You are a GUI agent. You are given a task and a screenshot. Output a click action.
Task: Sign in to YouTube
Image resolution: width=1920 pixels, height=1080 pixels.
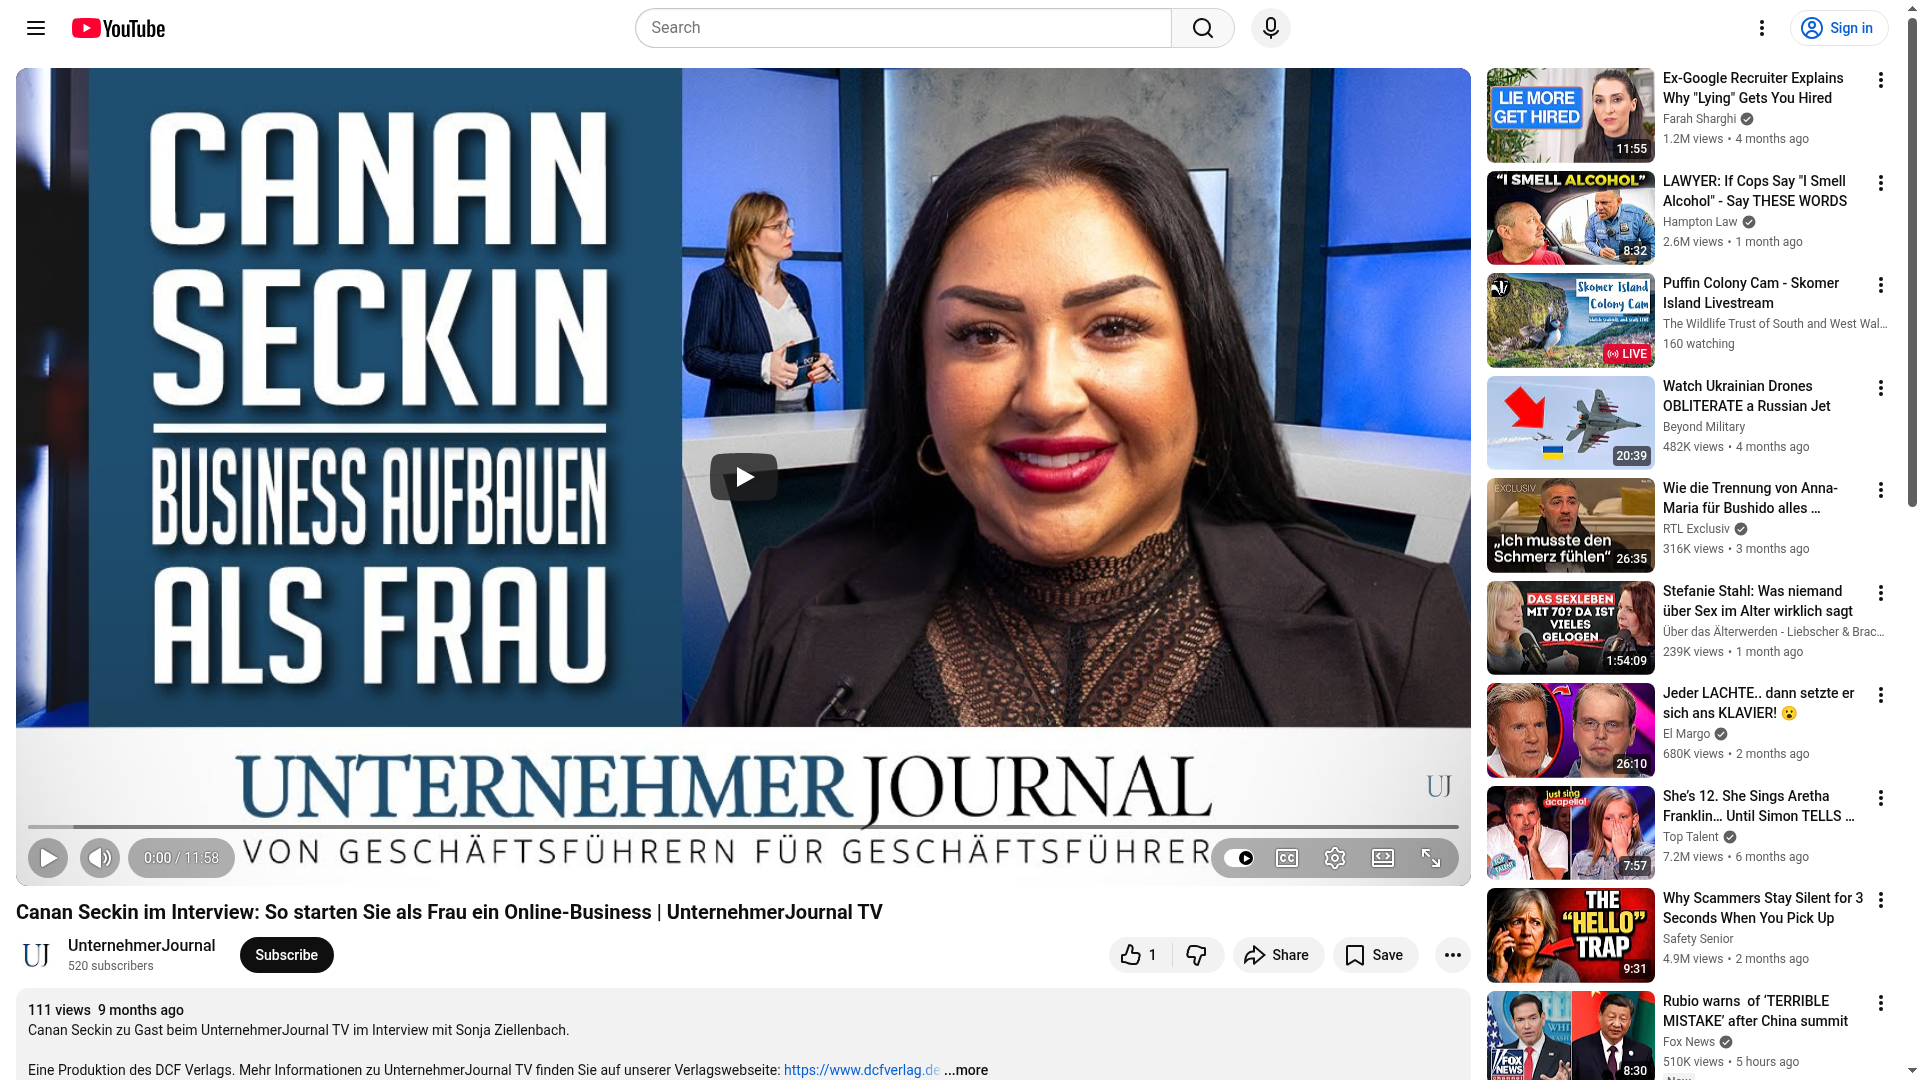pos(1838,28)
